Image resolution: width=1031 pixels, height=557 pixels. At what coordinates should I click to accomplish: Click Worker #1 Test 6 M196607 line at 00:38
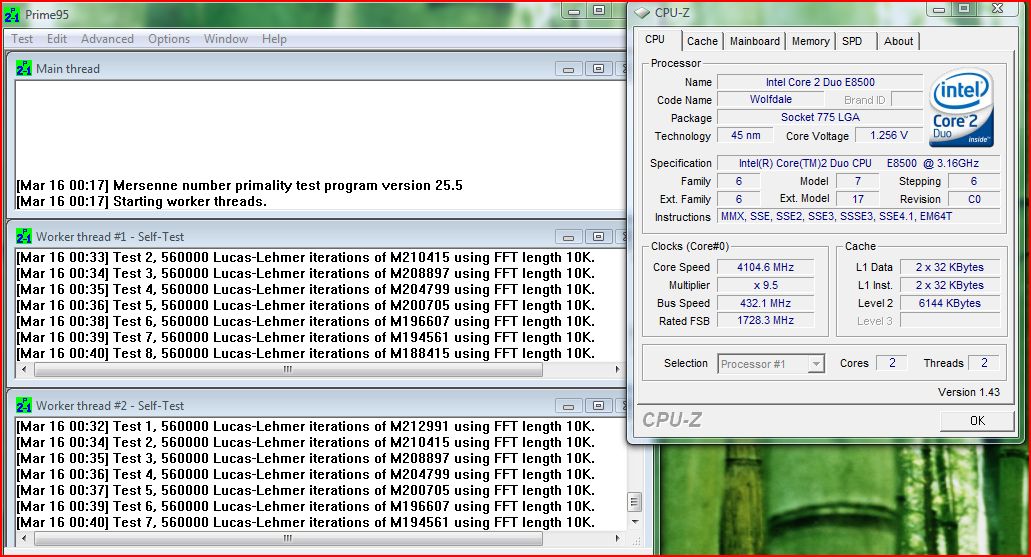point(306,321)
